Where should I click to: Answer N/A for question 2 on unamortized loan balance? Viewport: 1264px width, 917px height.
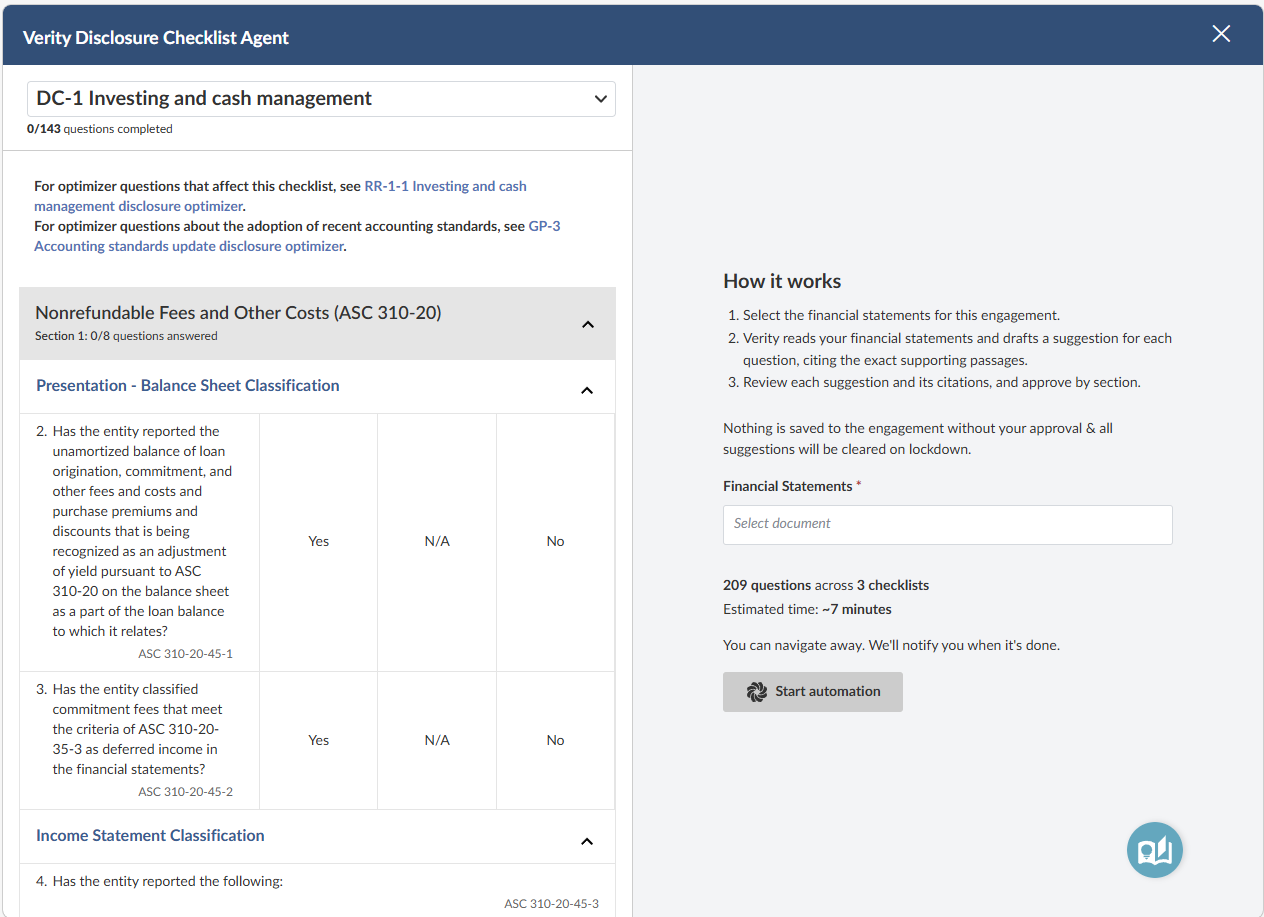(x=437, y=541)
